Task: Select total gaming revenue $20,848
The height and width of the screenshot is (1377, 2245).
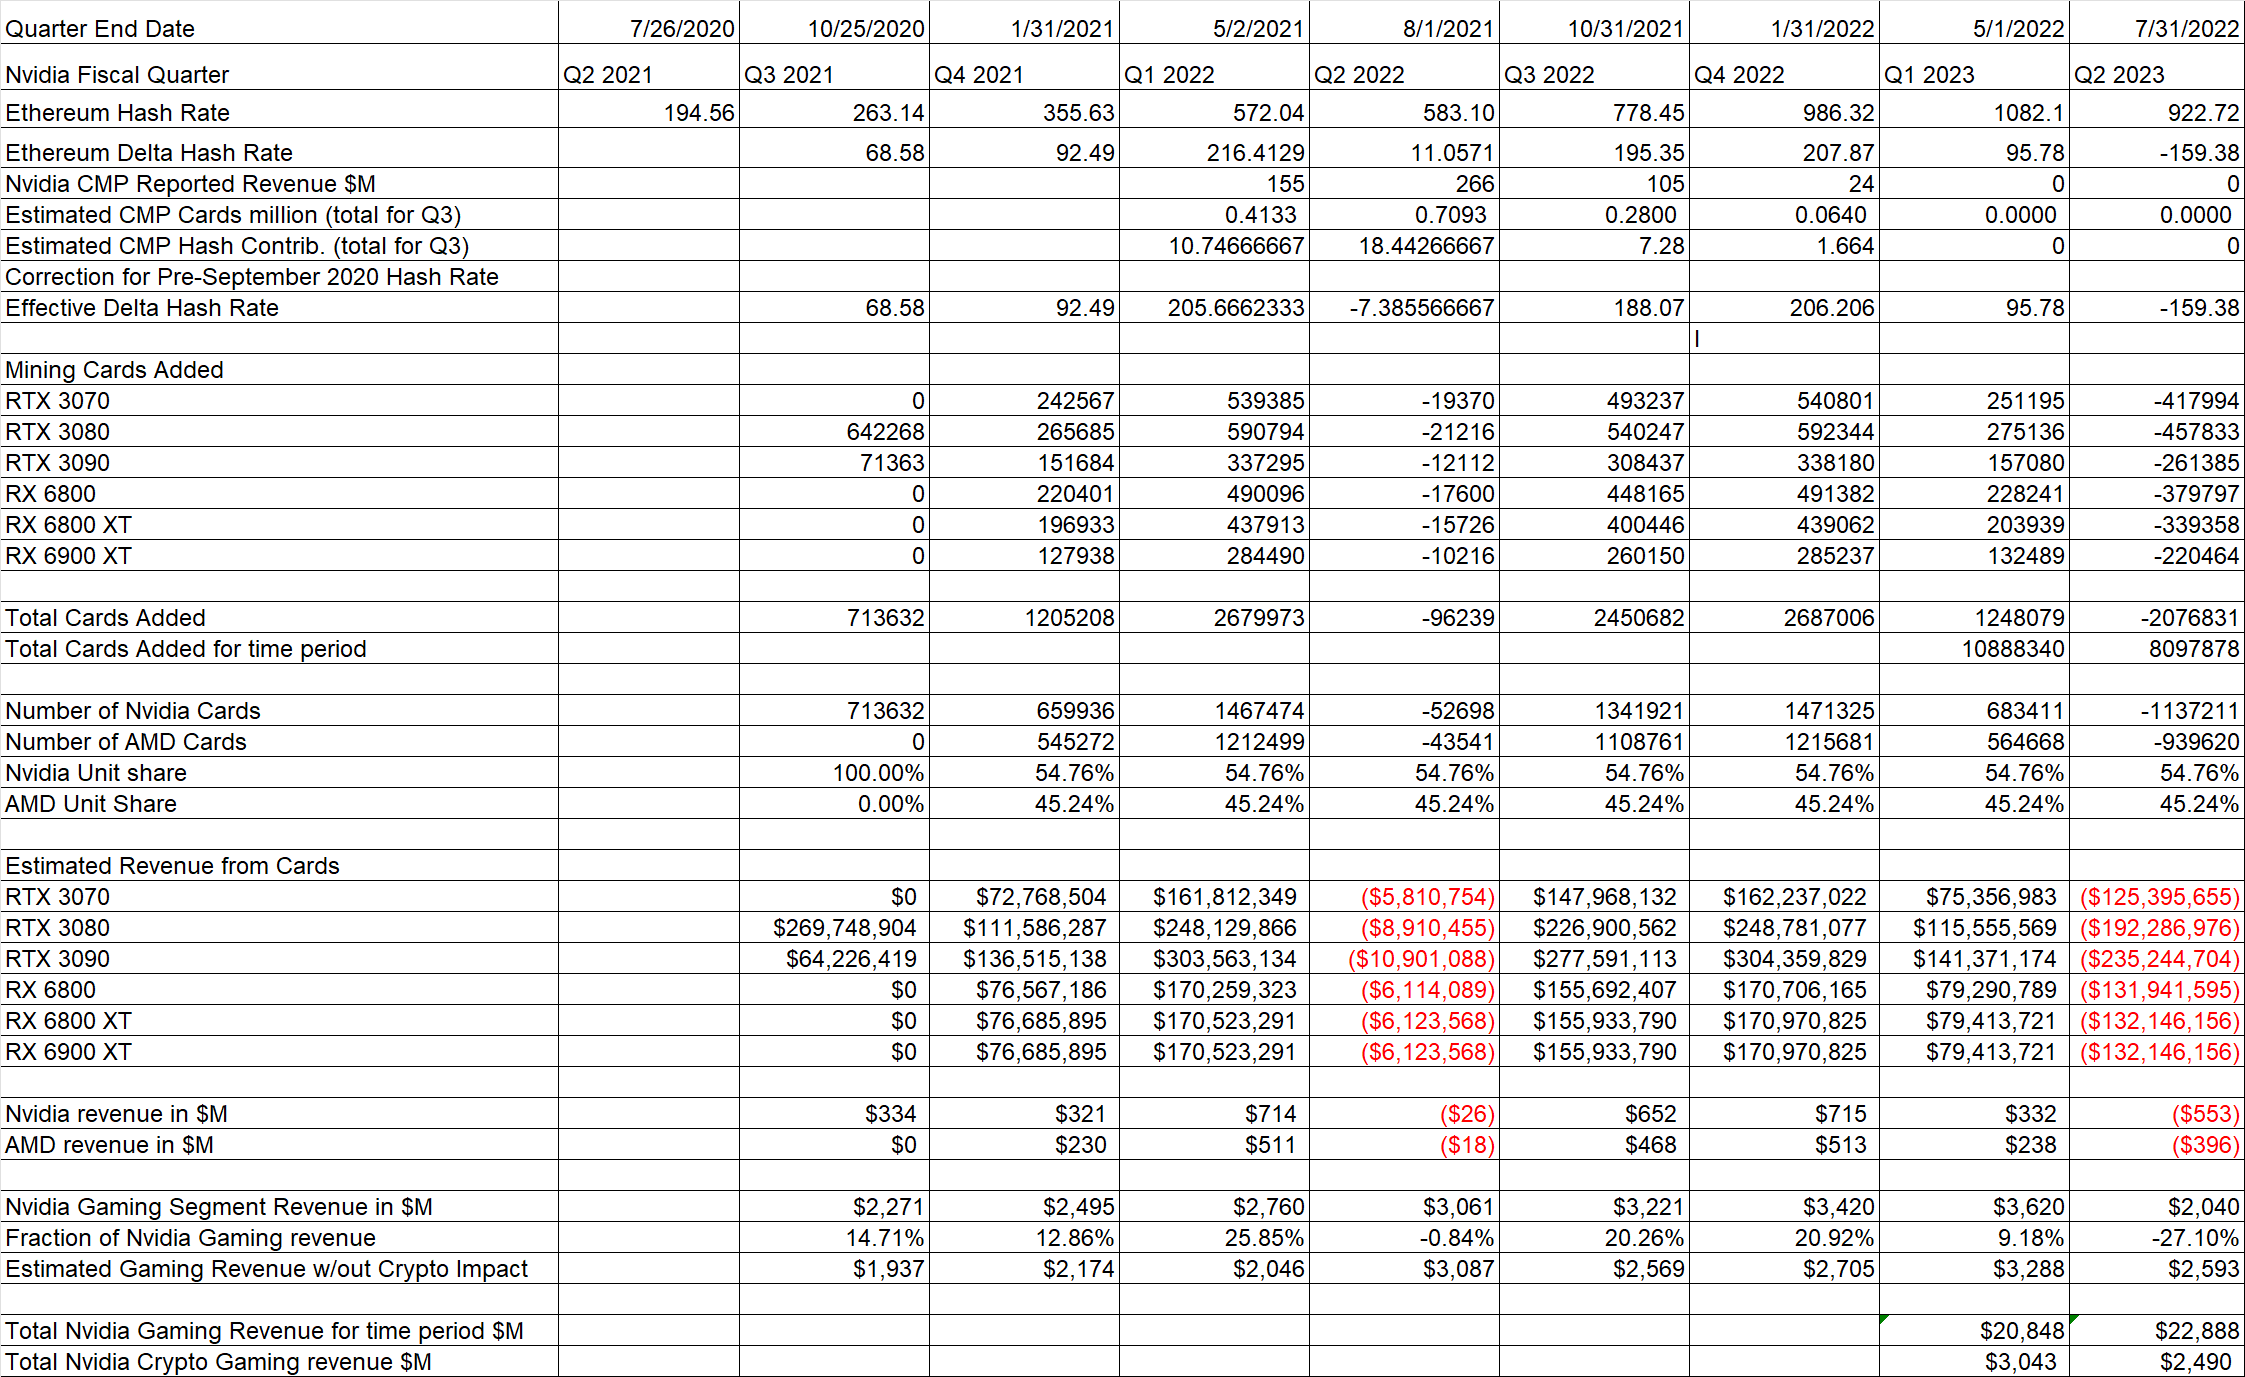Action: tap(1974, 1330)
